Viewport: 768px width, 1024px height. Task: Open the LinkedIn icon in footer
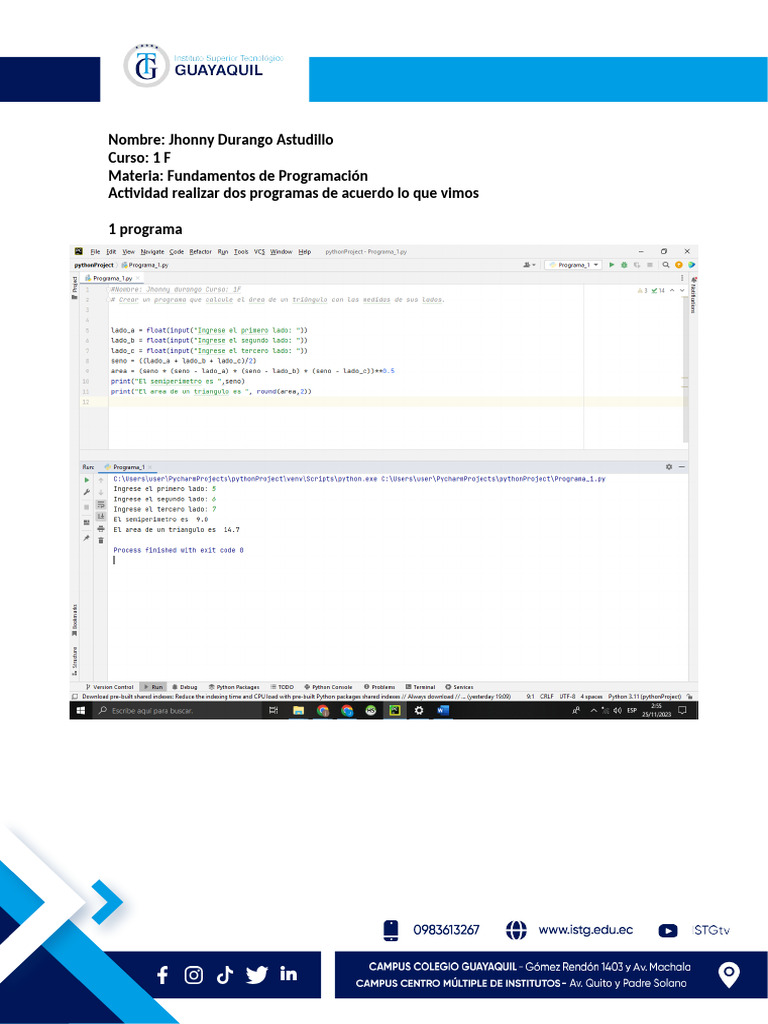[x=289, y=974]
